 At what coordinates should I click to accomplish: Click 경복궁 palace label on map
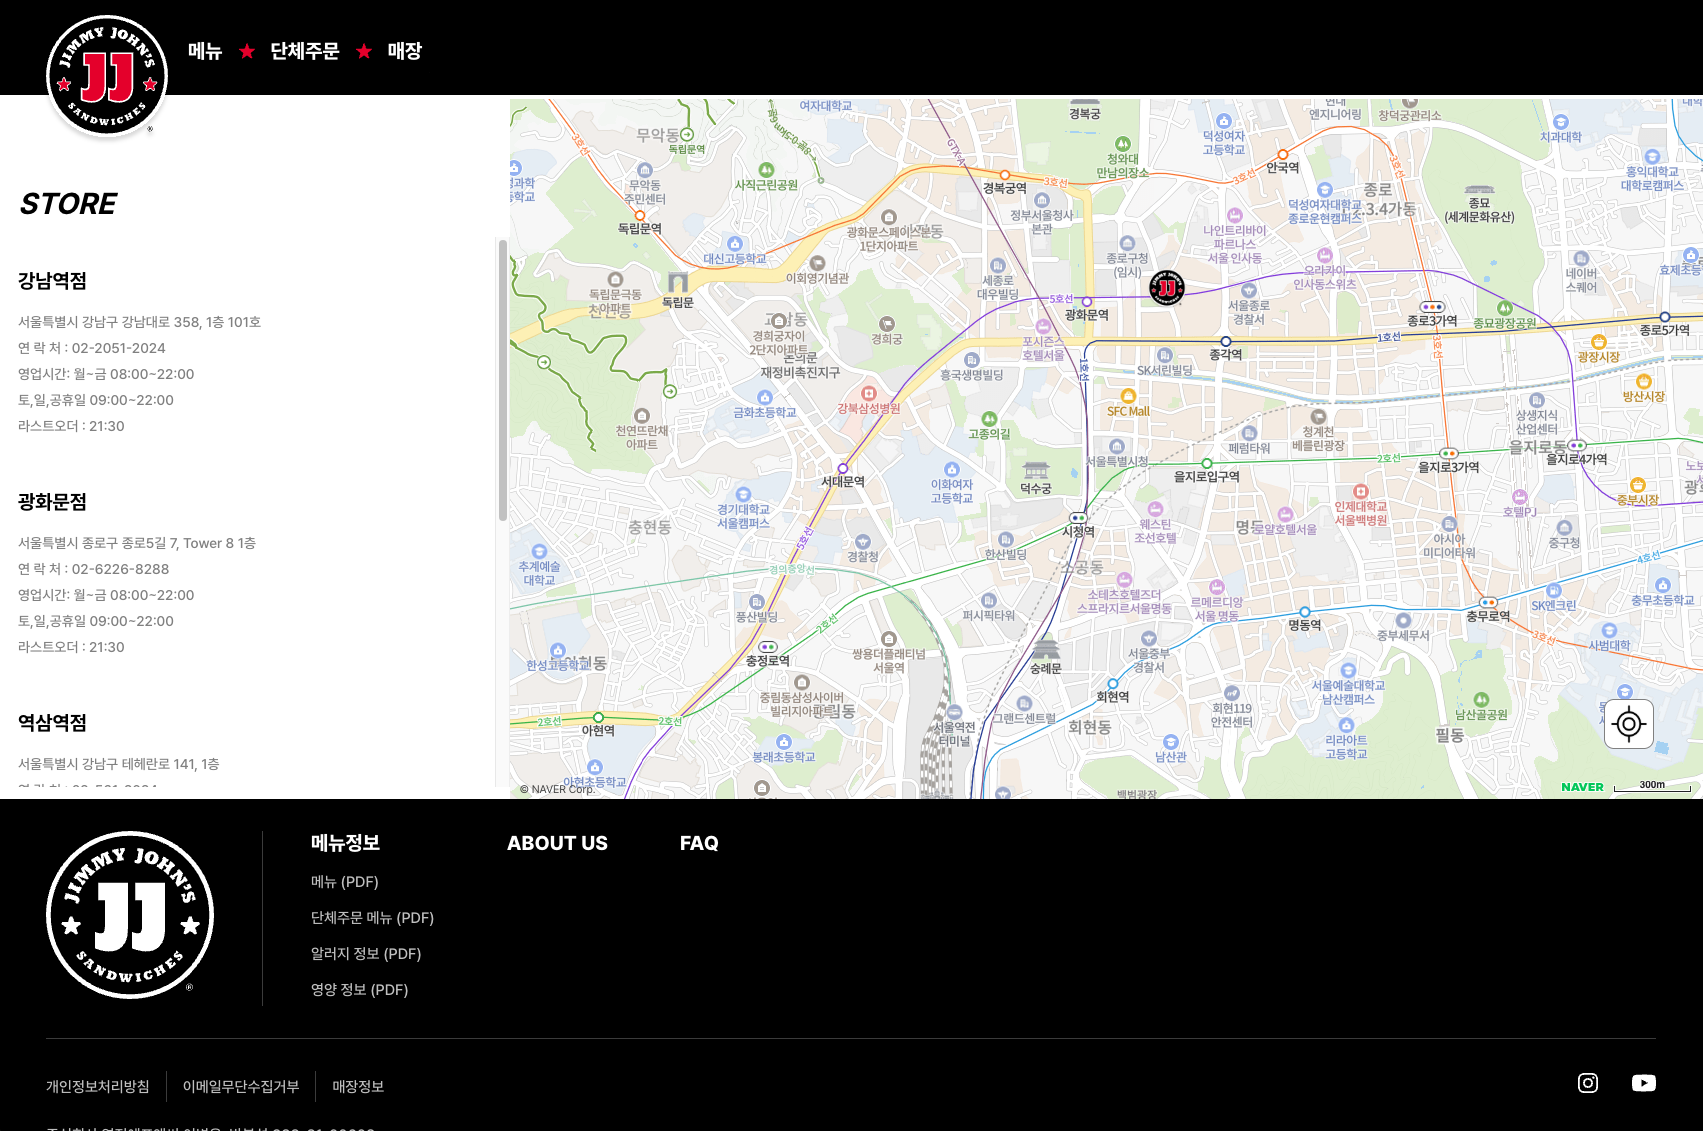coord(1085,114)
